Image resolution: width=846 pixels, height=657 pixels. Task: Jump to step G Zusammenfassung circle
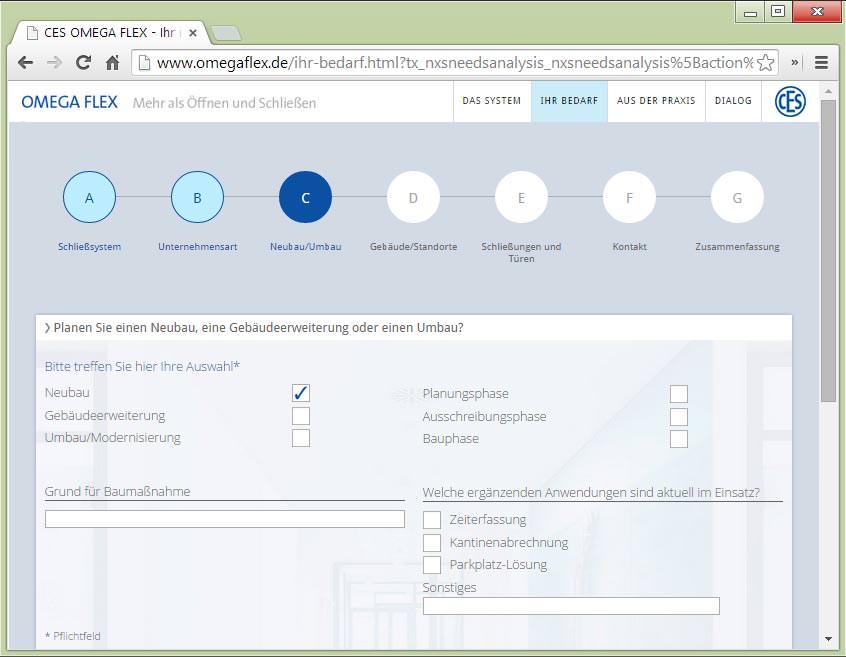click(737, 197)
